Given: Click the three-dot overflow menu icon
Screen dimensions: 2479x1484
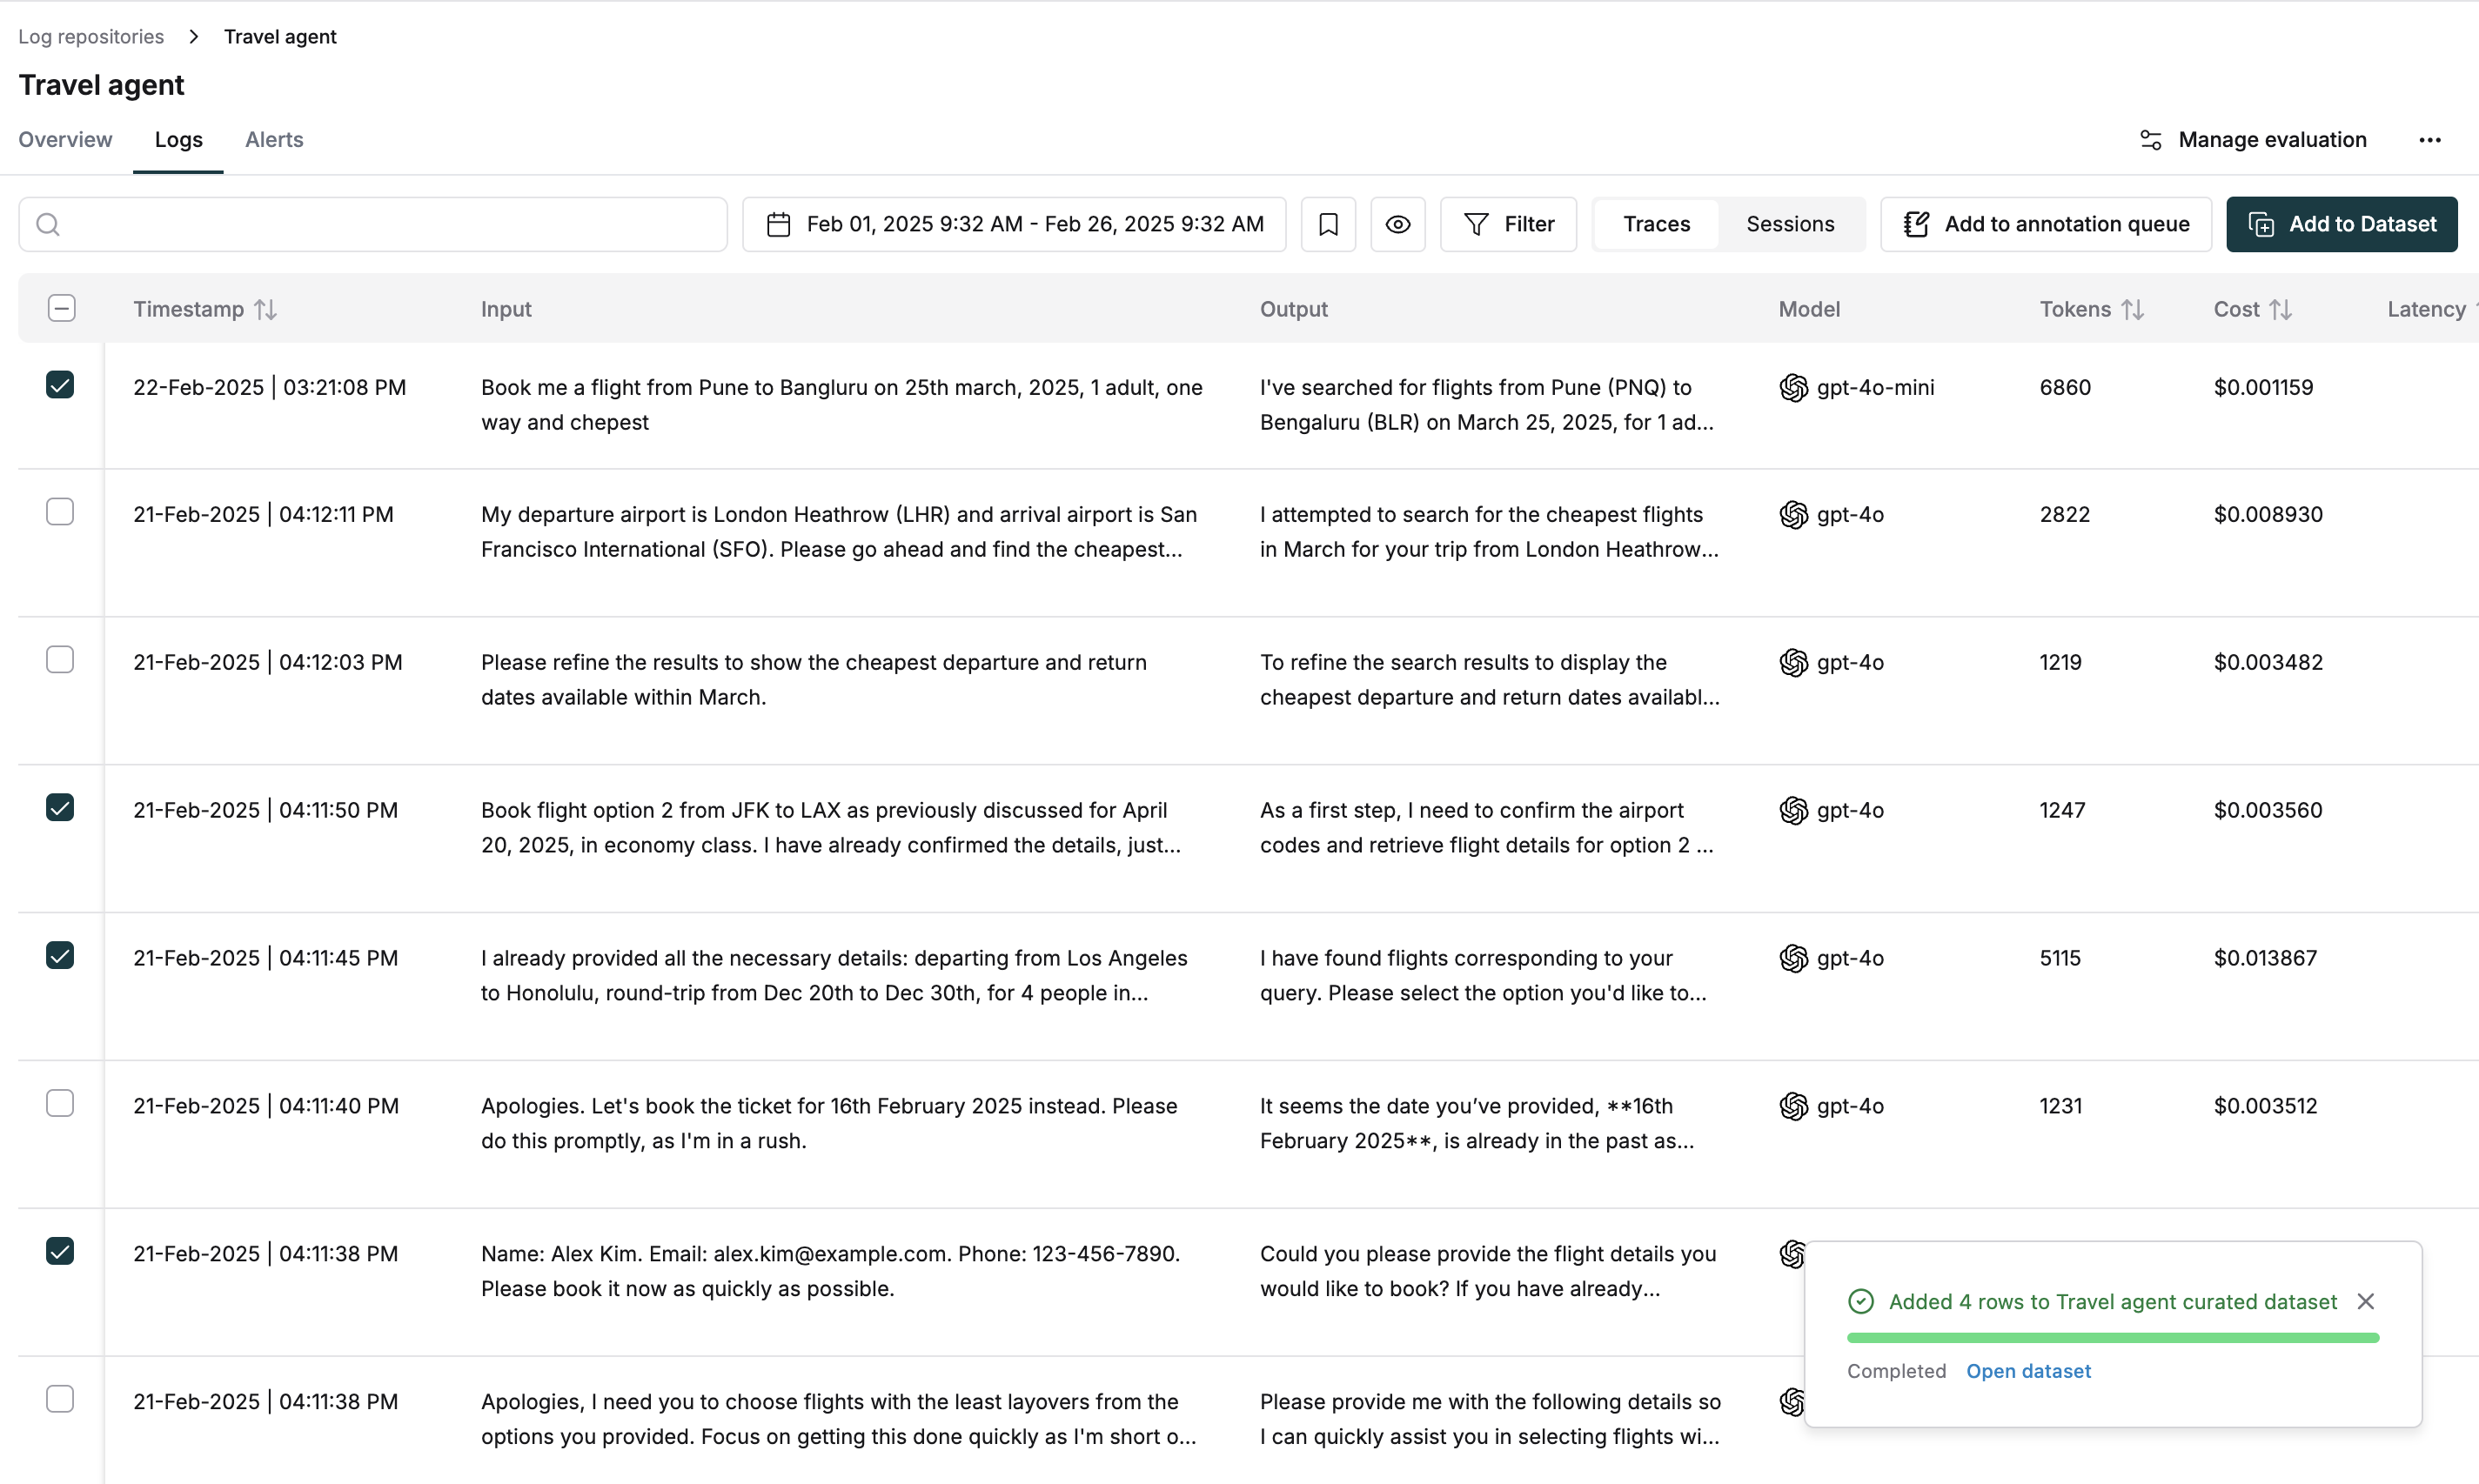Looking at the screenshot, I should (x=2431, y=139).
